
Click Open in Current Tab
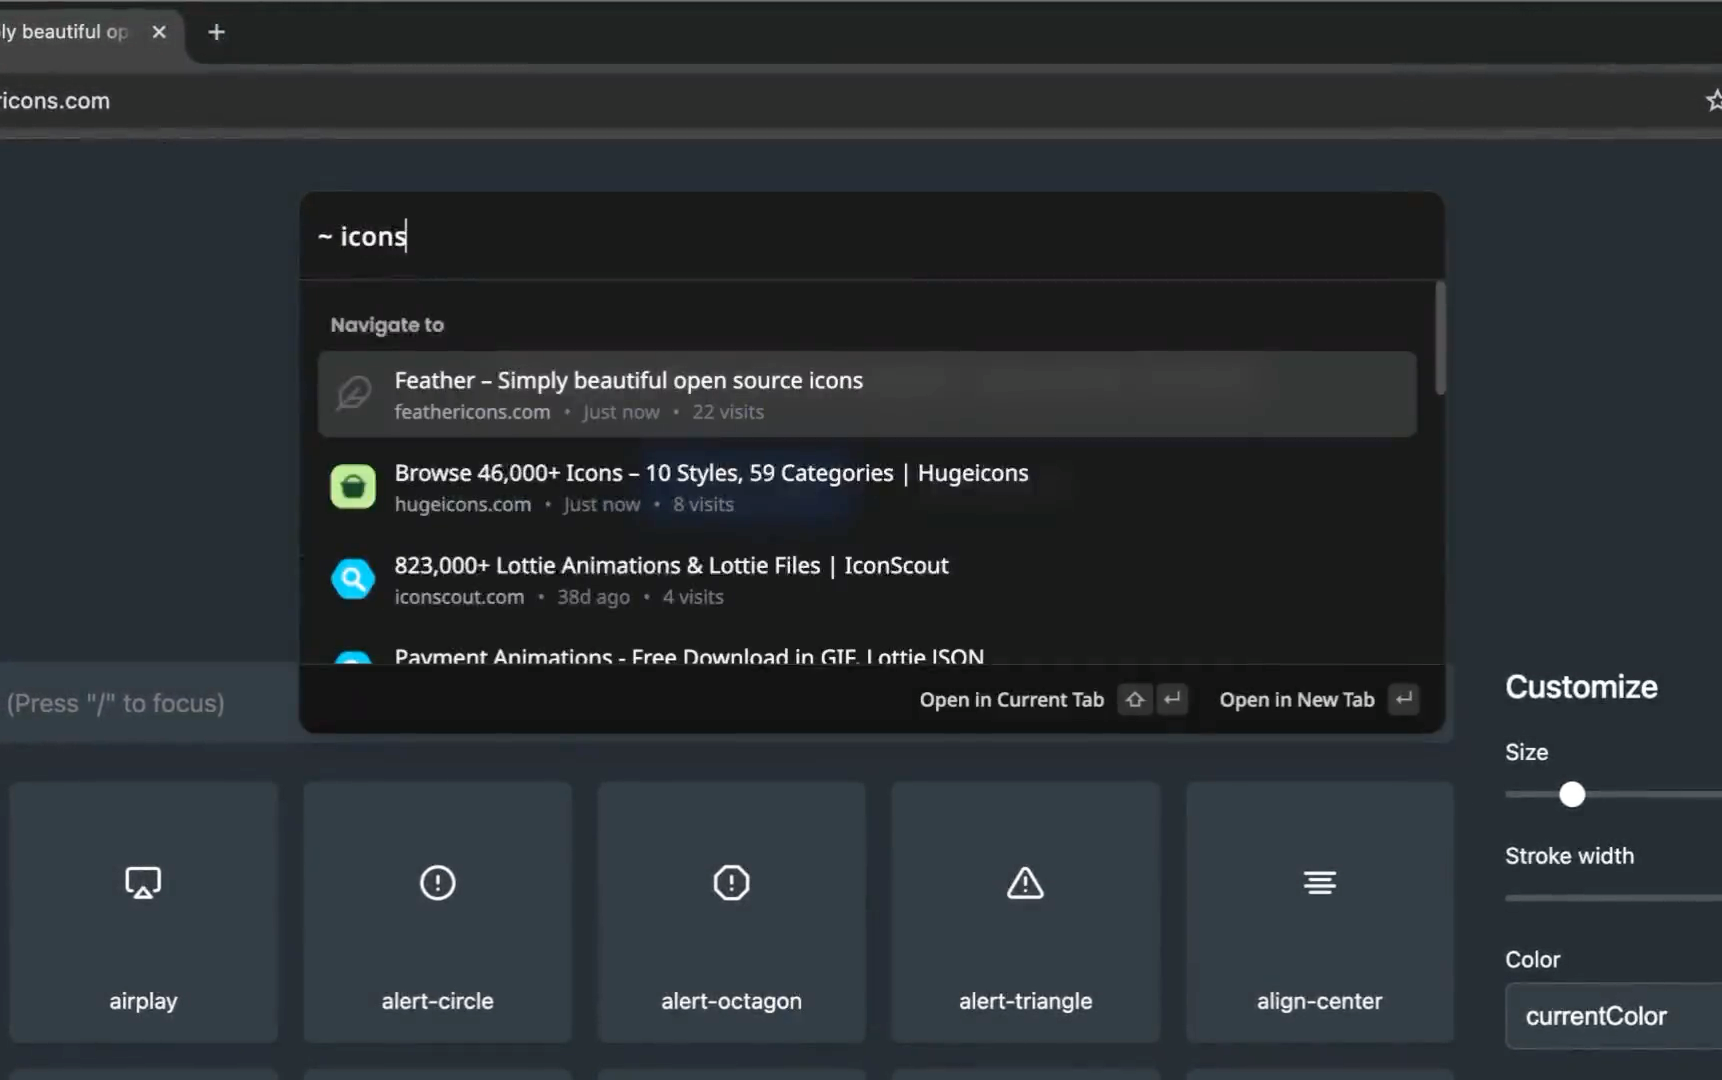pyautogui.click(x=1011, y=700)
